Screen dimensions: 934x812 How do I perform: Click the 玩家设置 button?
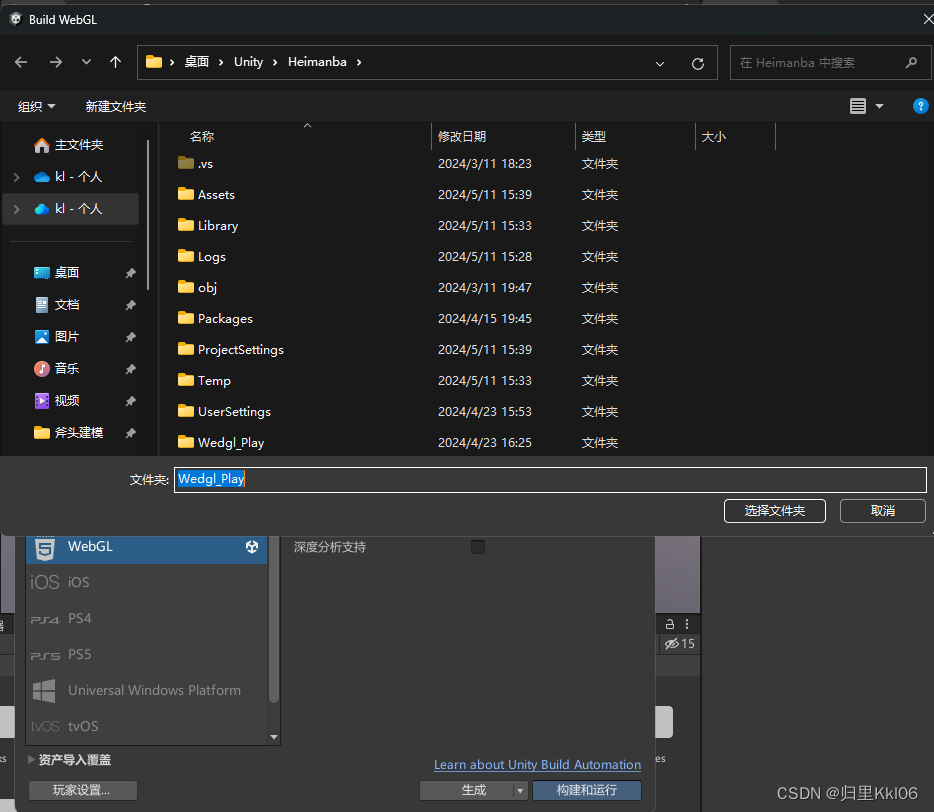(x=82, y=790)
